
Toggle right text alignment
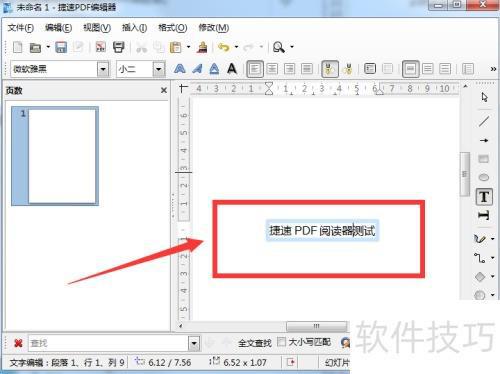(289, 69)
